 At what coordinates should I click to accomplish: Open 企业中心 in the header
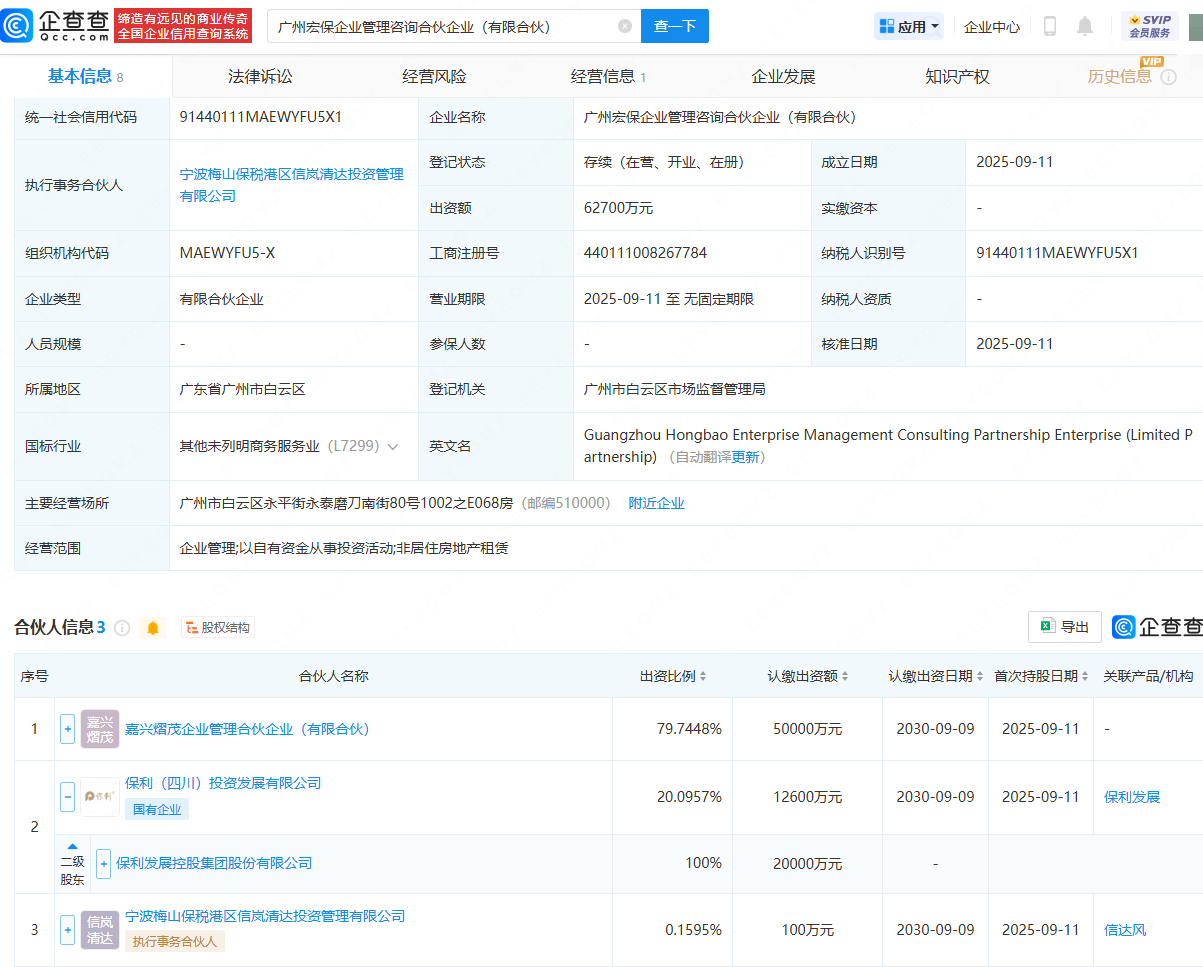992,27
